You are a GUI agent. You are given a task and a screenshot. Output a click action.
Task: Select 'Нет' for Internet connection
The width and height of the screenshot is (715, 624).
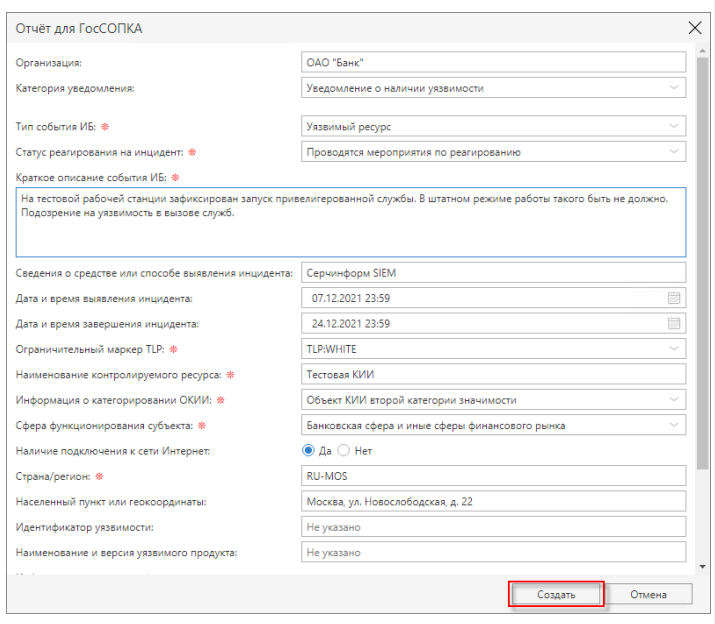pos(345,451)
